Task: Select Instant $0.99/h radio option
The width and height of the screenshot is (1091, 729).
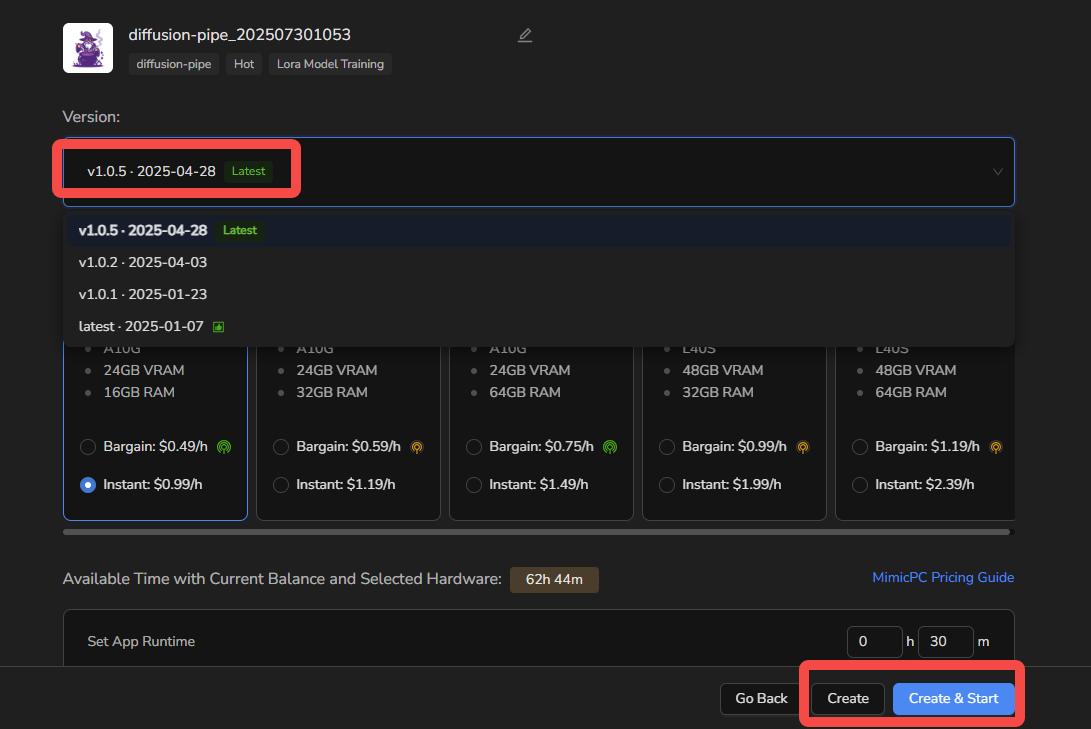Action: coord(88,485)
